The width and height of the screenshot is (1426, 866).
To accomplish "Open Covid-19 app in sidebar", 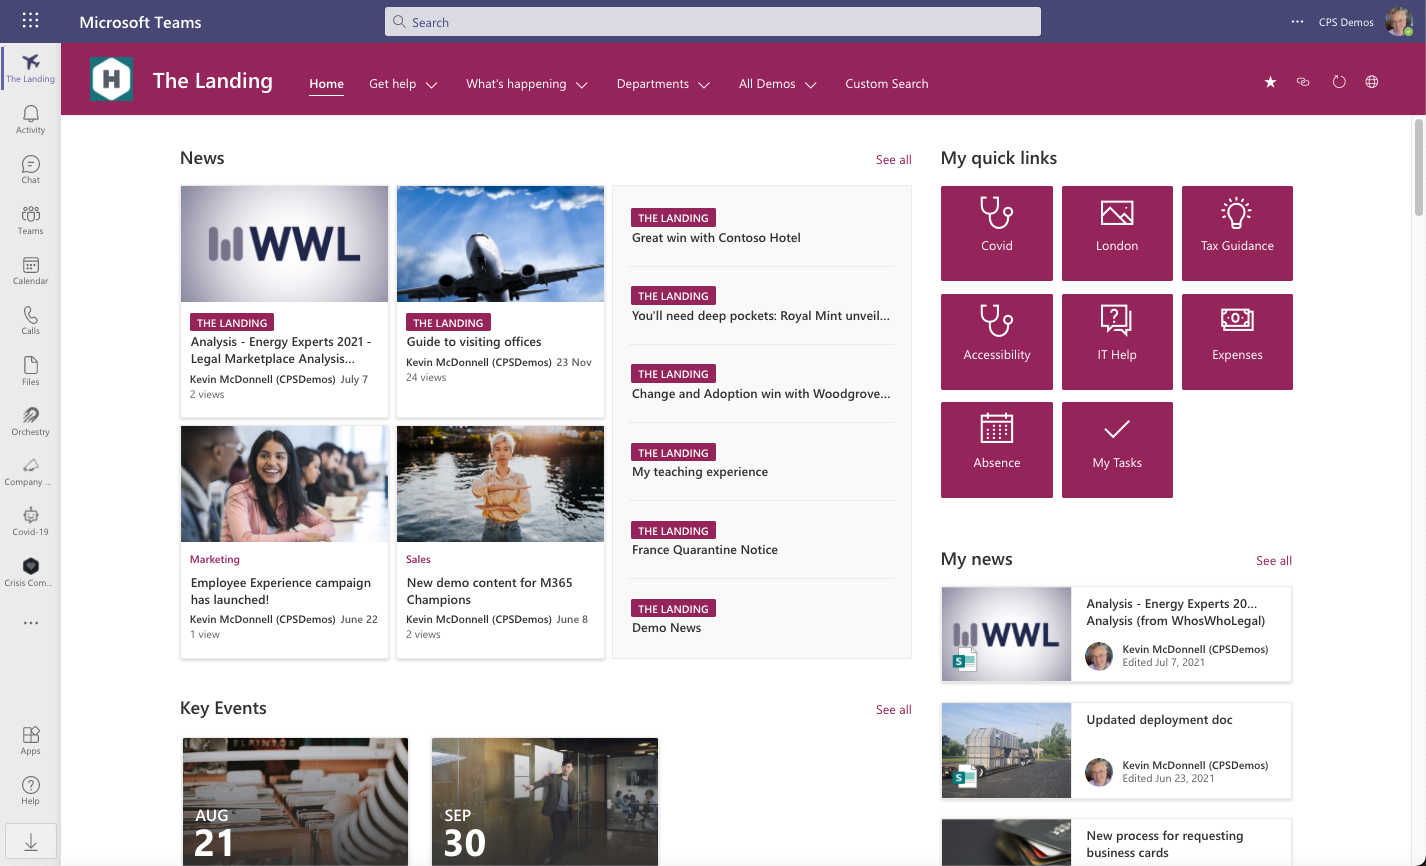I will pyautogui.click(x=30, y=521).
